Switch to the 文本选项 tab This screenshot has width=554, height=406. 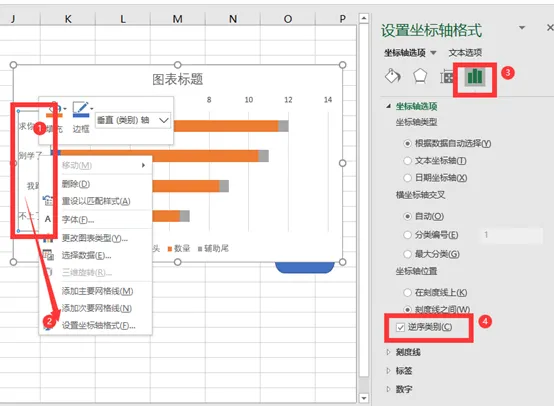(465, 53)
